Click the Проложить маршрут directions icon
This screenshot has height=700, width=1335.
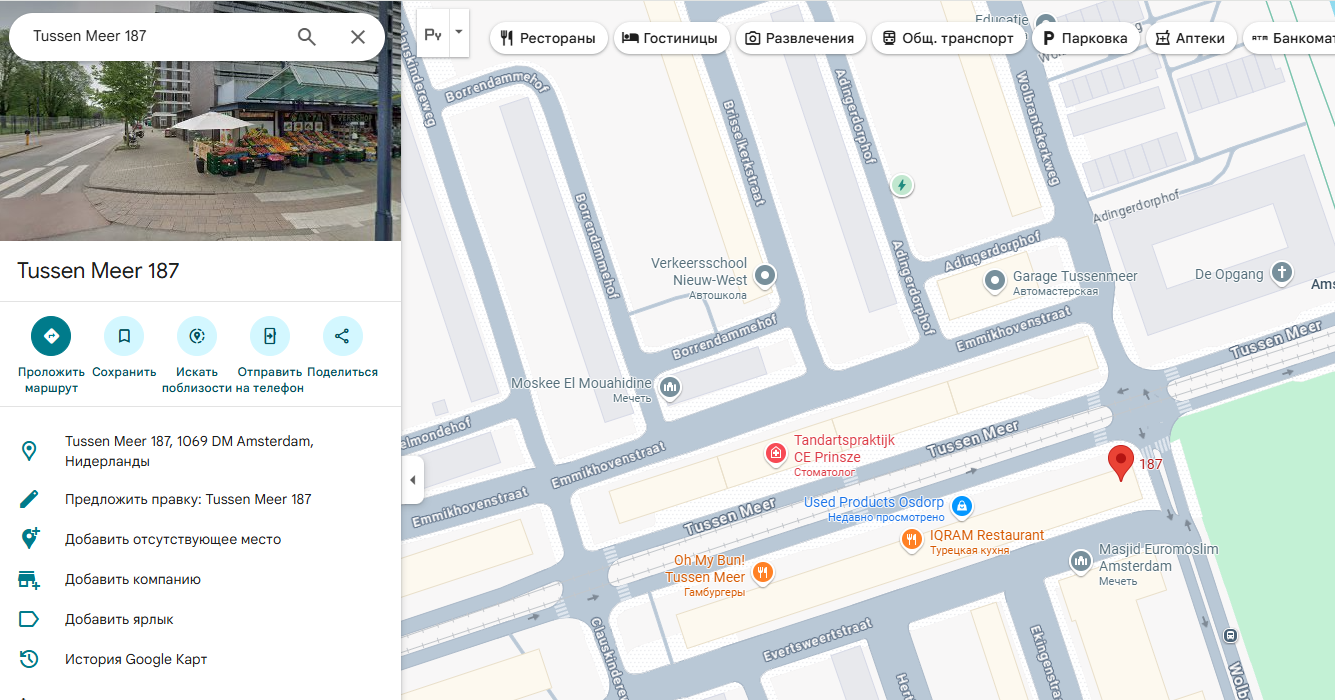51,336
